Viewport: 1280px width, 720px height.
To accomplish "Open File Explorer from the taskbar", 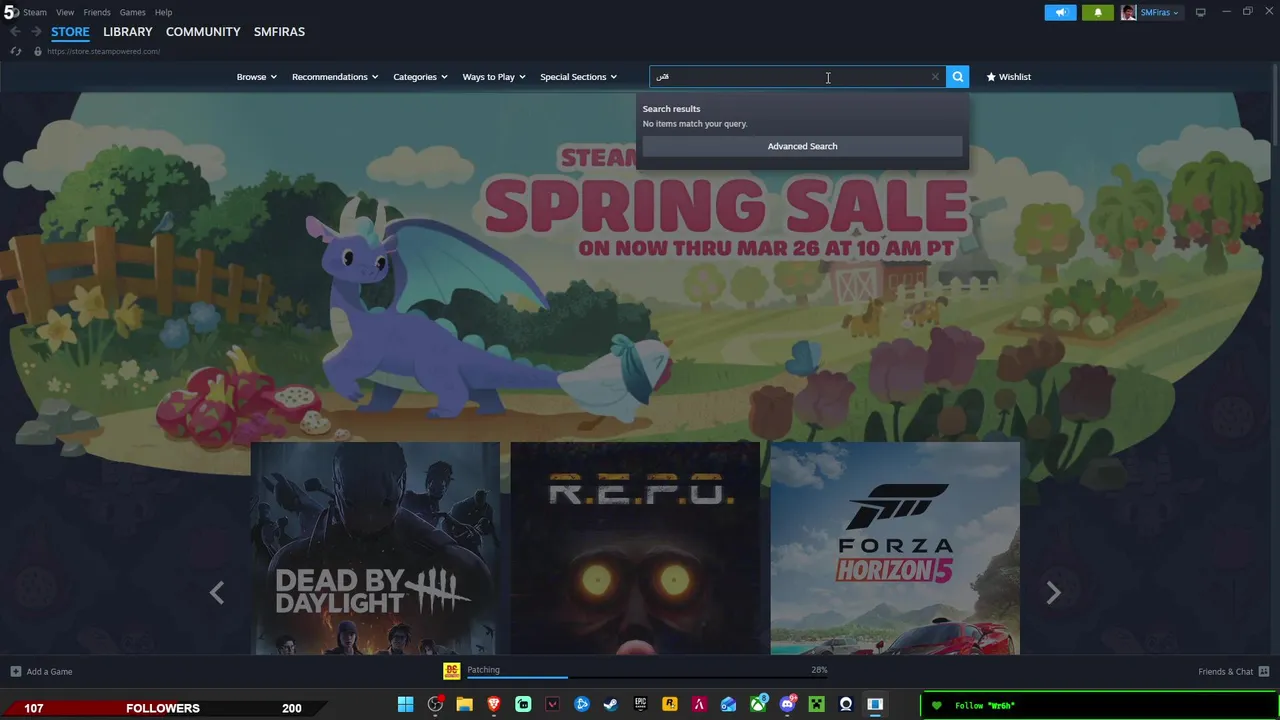I will 464,705.
